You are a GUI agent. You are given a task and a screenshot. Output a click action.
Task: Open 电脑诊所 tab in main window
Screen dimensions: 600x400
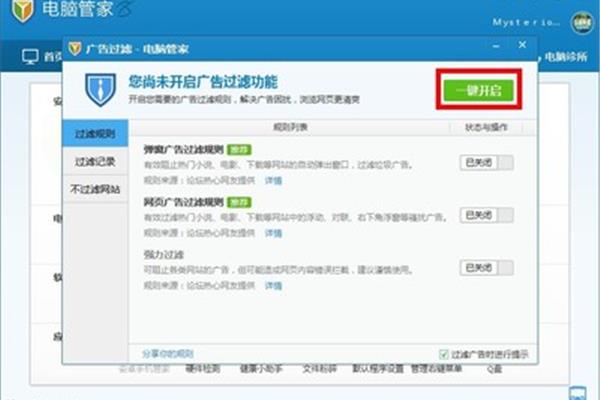click(x=566, y=57)
